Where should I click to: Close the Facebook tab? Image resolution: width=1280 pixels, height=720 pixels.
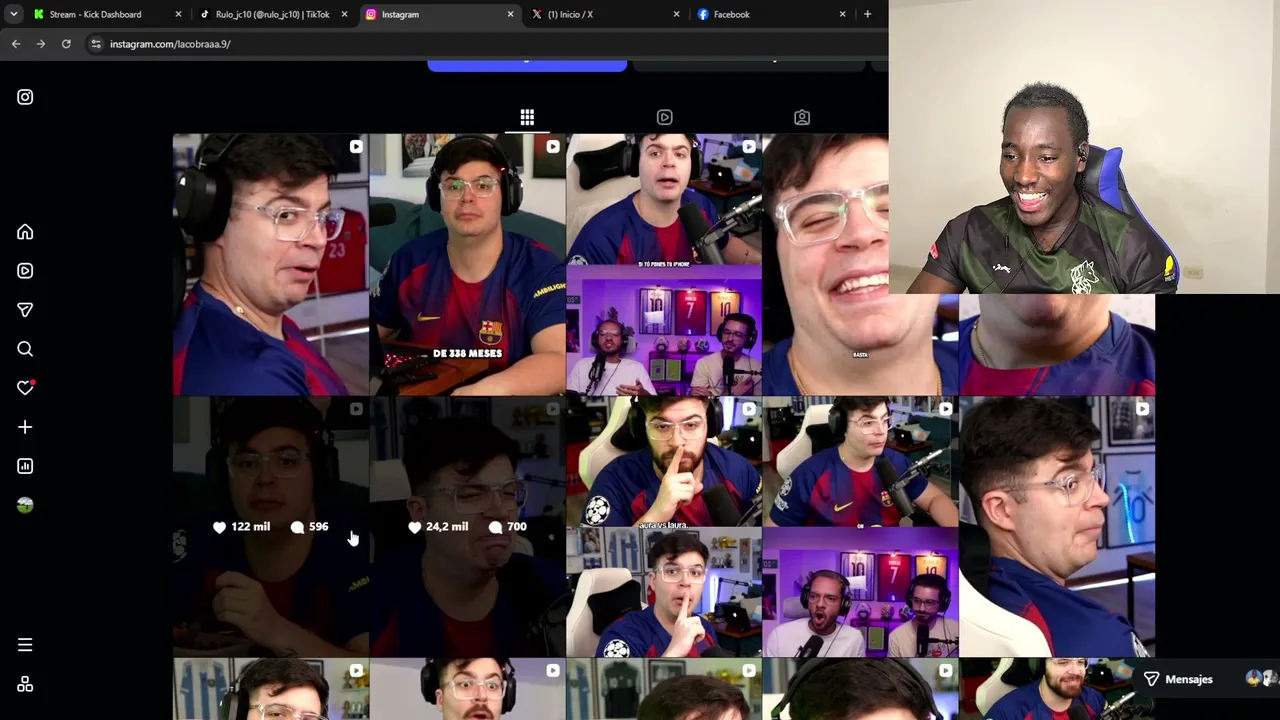click(842, 14)
